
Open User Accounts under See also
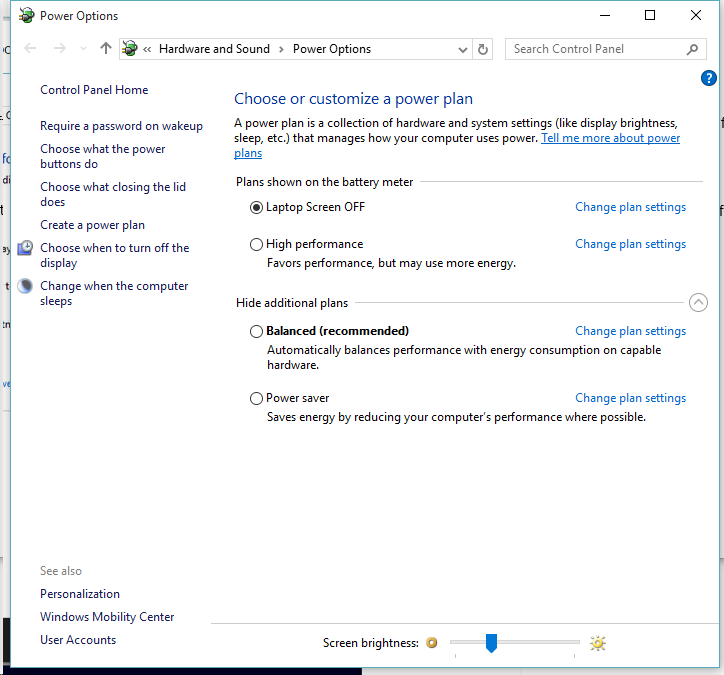point(78,640)
